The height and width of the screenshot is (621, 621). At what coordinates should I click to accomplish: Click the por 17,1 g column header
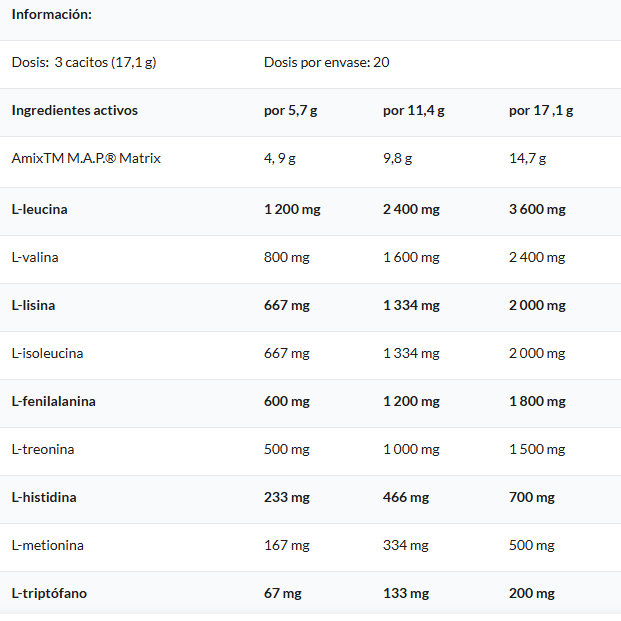tap(541, 110)
